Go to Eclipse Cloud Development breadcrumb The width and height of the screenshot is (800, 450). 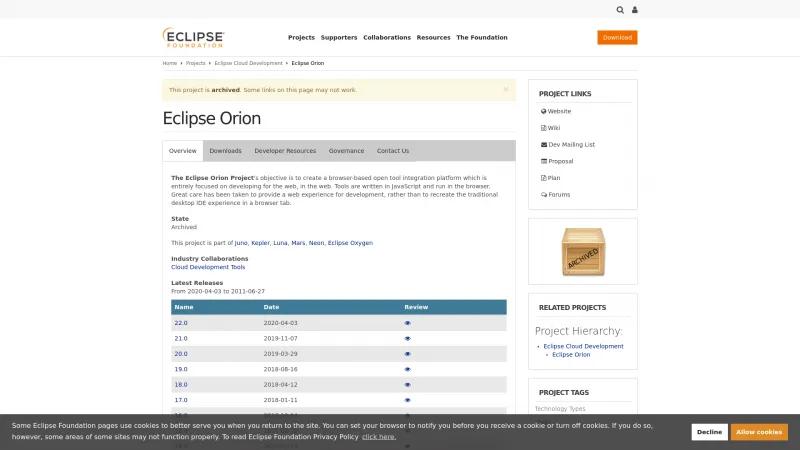click(x=248, y=63)
